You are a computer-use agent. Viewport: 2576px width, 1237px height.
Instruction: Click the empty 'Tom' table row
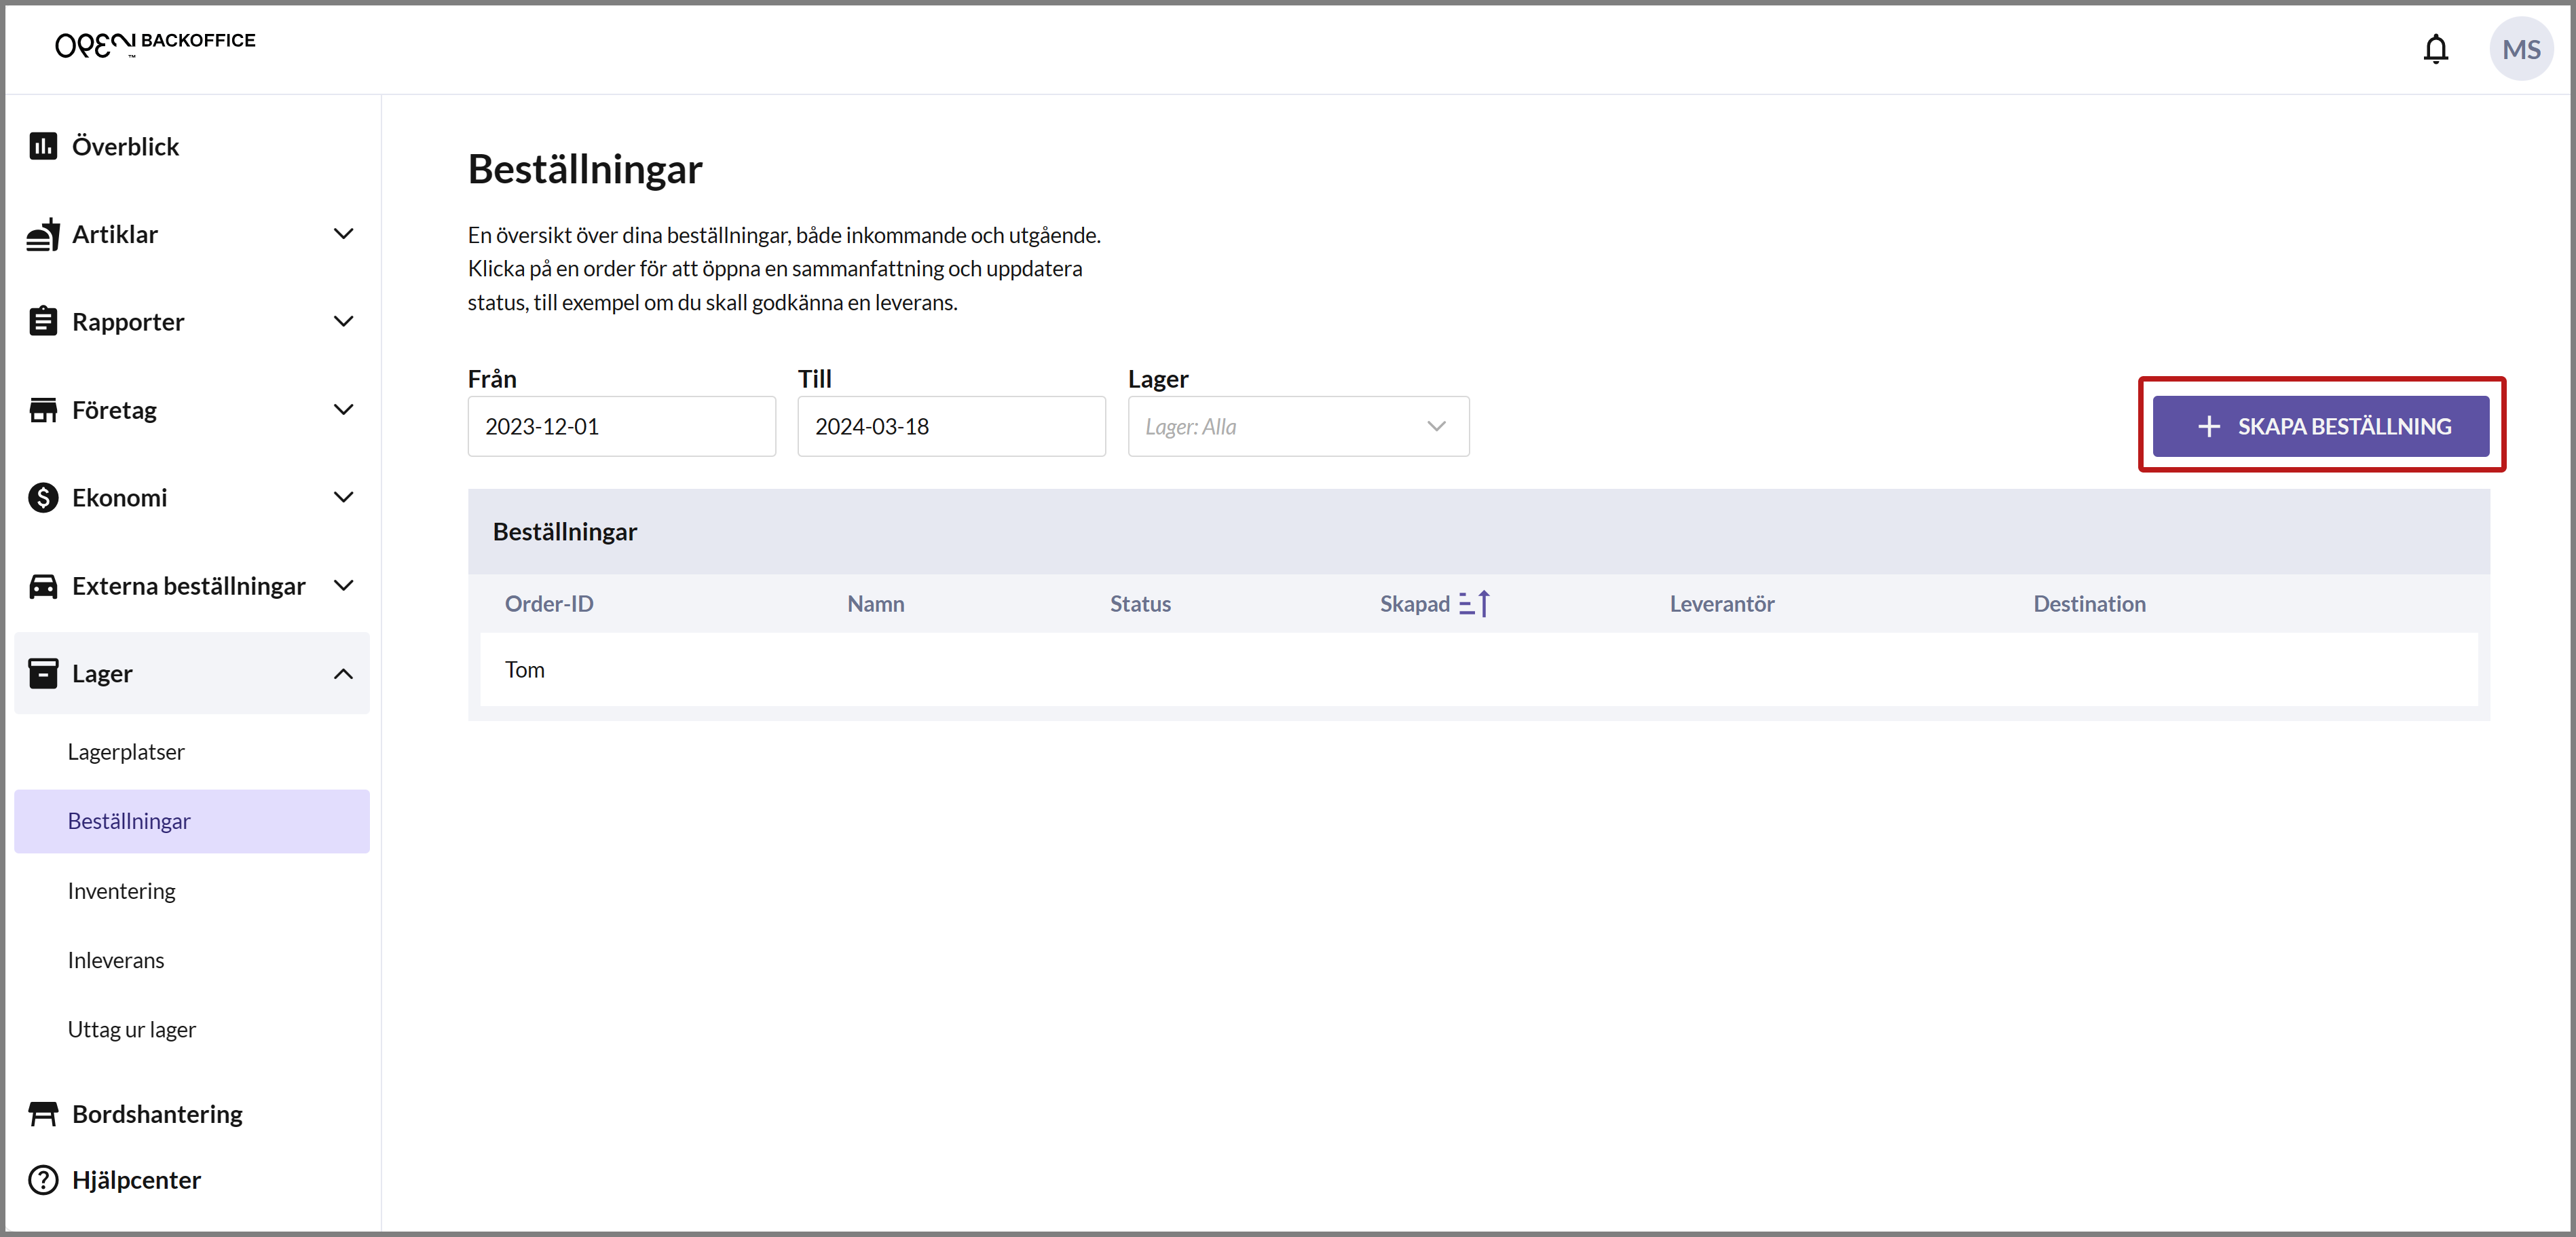[x=1478, y=669]
